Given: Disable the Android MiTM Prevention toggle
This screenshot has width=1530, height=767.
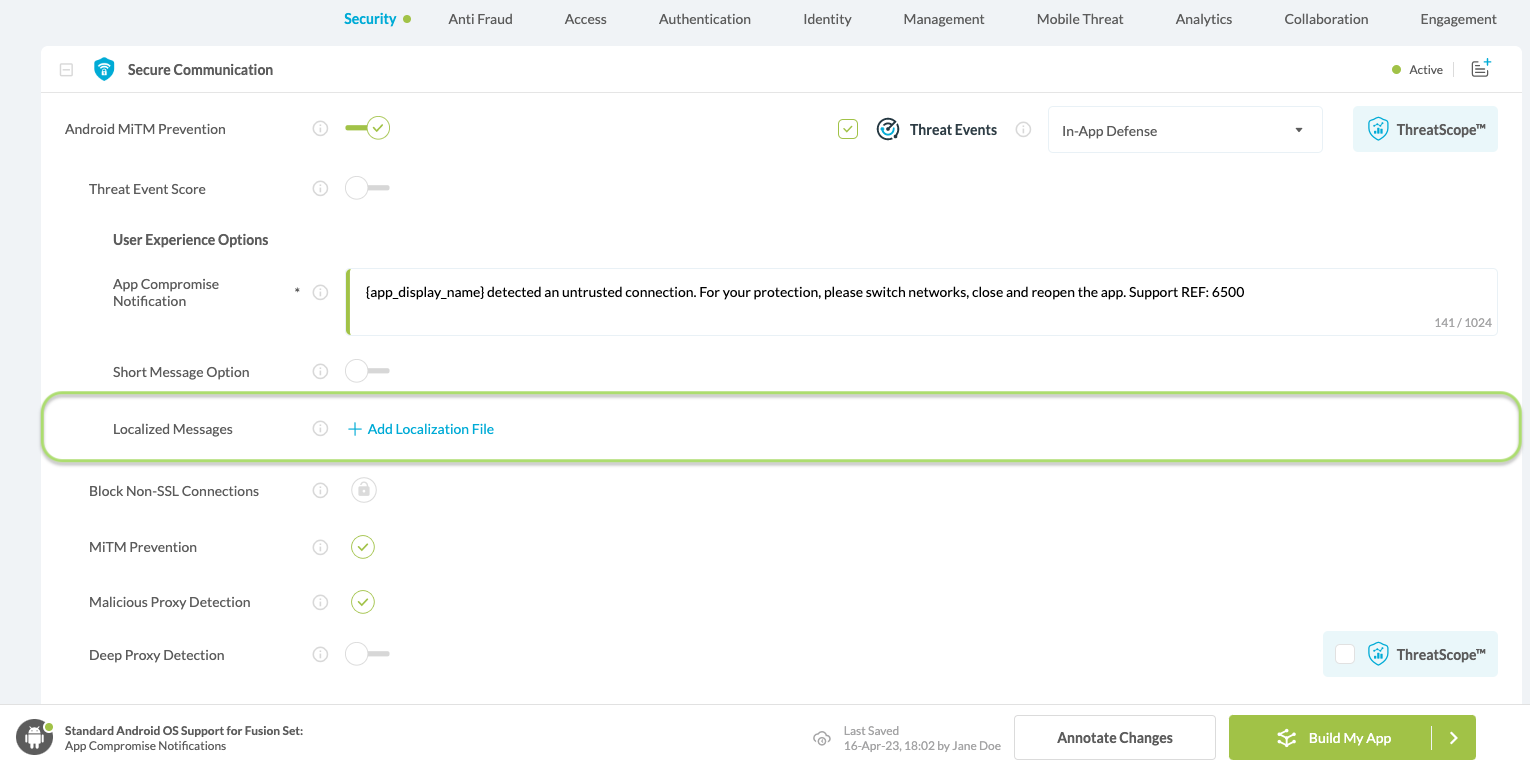Looking at the screenshot, I should click(367, 128).
